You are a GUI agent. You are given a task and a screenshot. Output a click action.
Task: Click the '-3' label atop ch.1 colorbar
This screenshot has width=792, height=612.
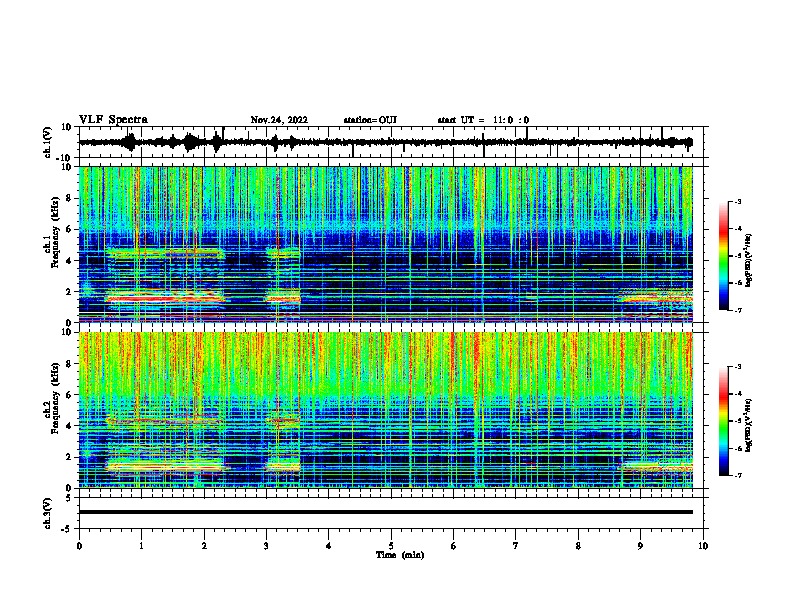coord(738,201)
